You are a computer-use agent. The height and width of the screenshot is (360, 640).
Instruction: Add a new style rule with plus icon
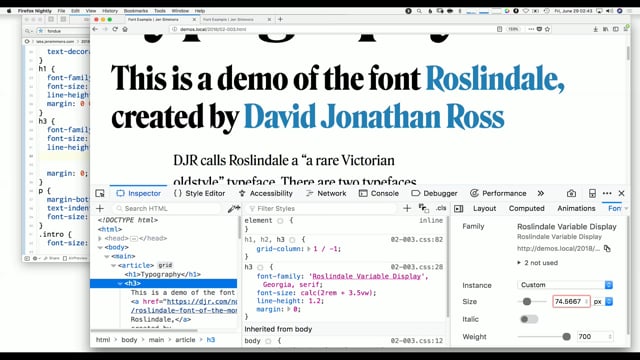click(x=407, y=209)
